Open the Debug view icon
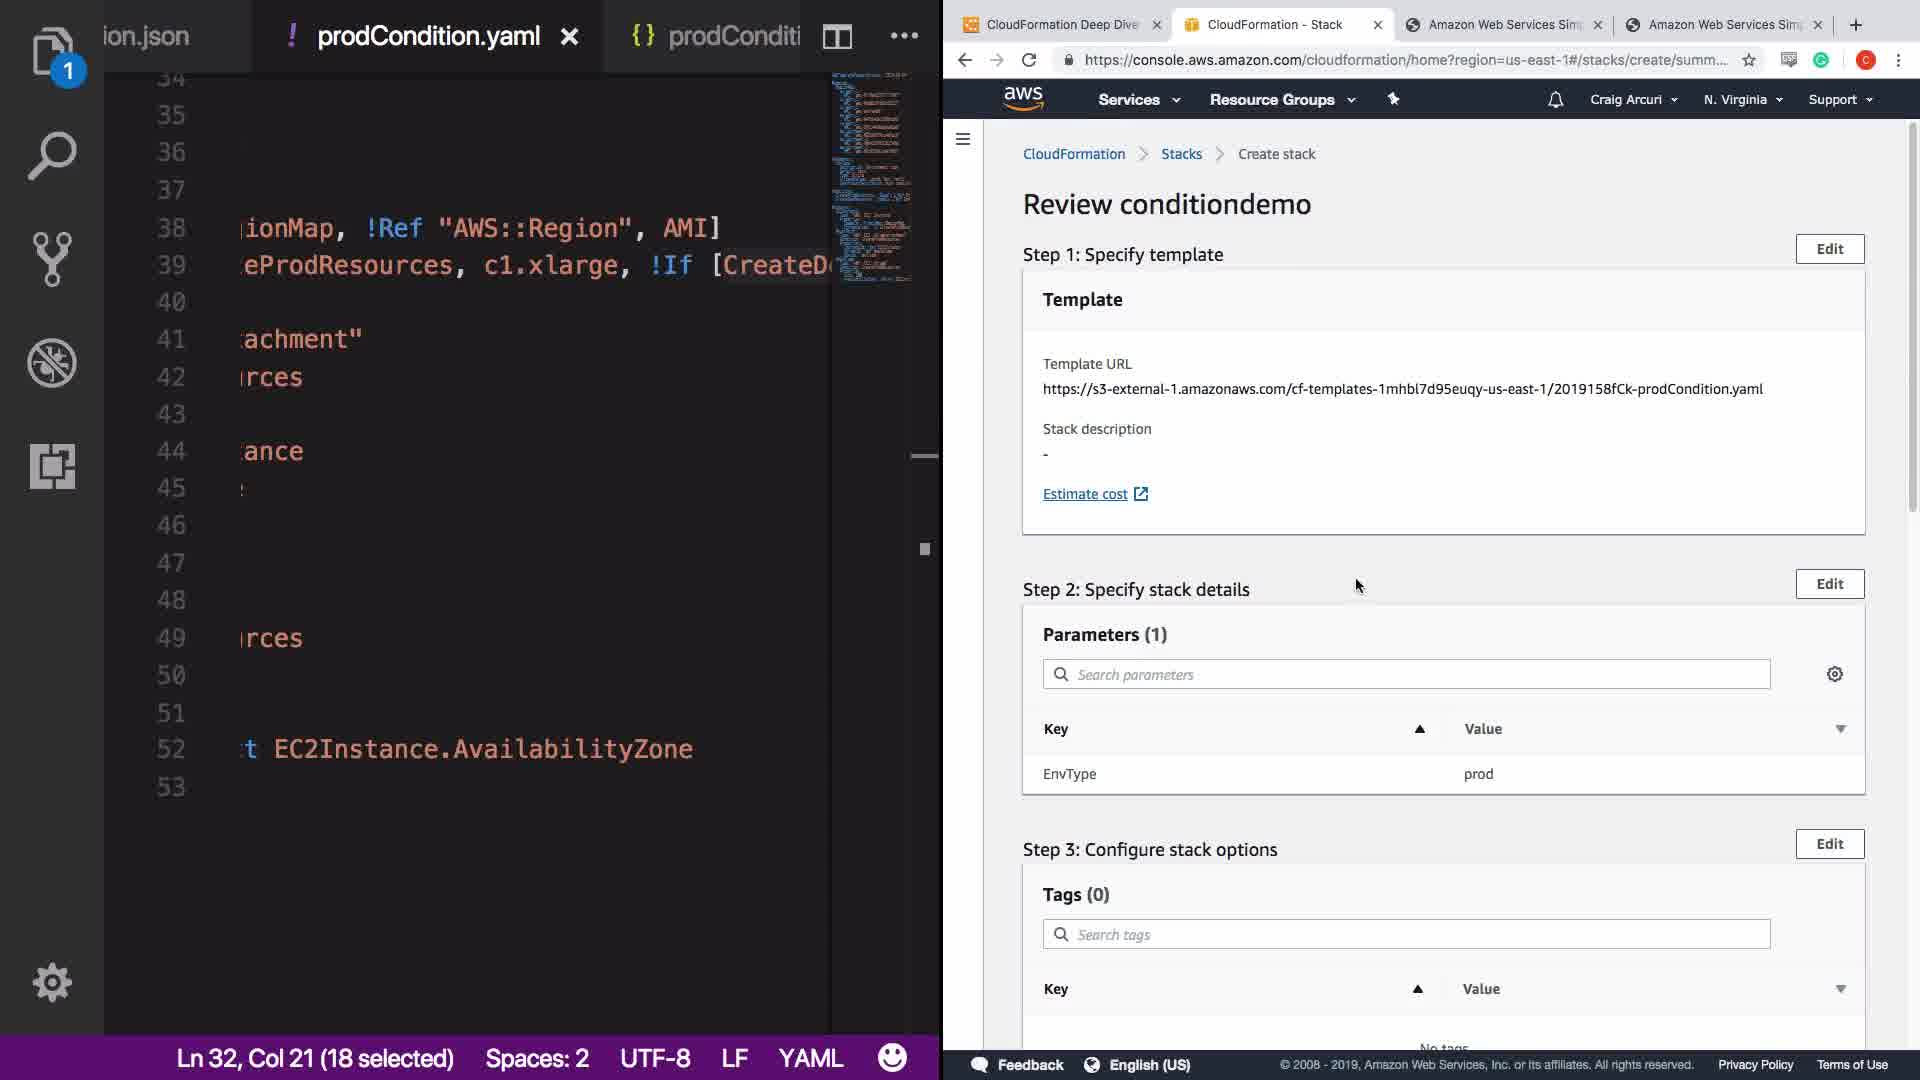The height and width of the screenshot is (1080, 1920). click(x=52, y=363)
